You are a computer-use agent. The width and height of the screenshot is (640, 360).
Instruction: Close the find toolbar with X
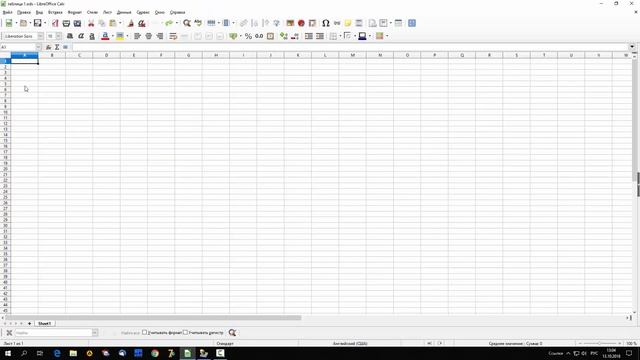click(x=9, y=333)
